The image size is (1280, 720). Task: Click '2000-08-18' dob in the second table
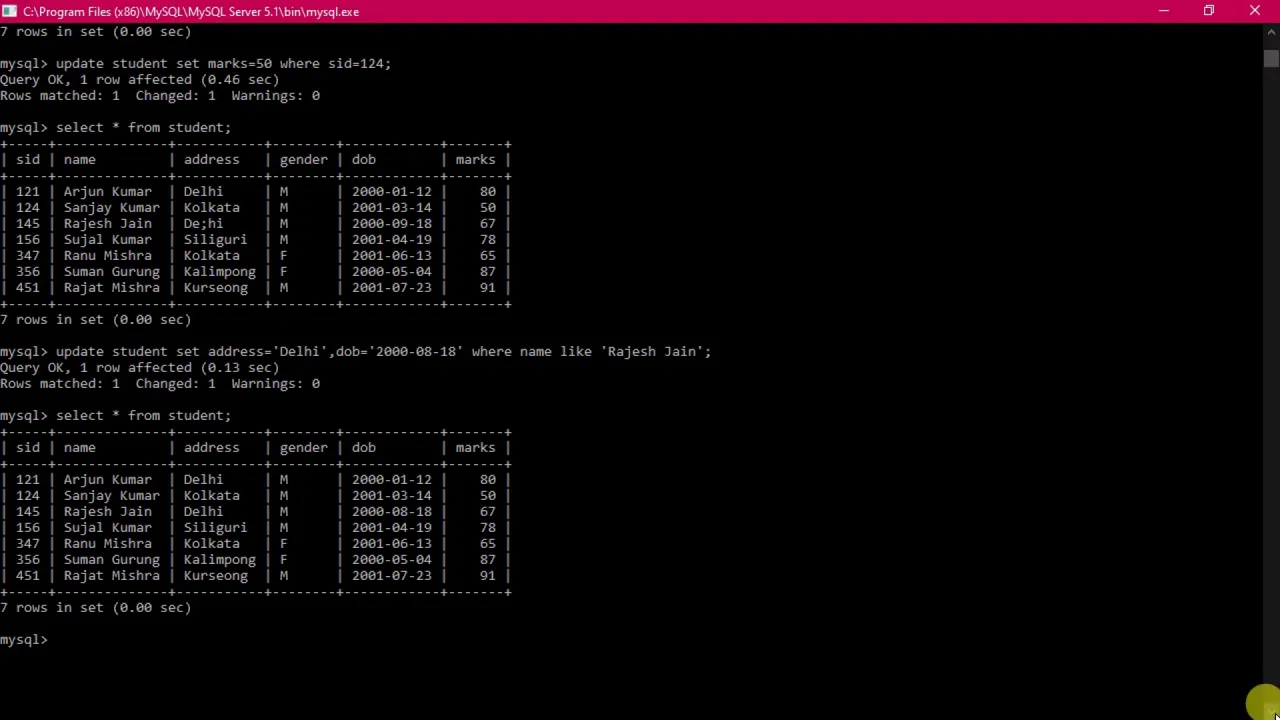click(x=391, y=512)
